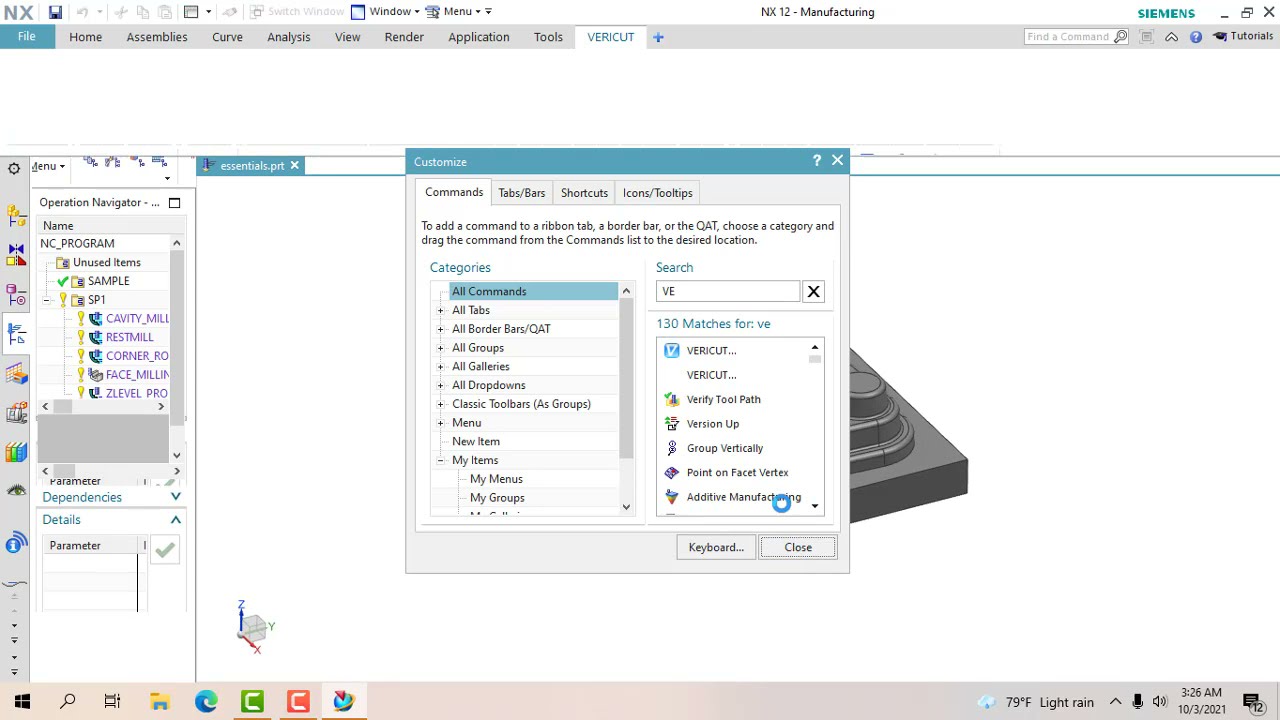
Task: Open the Assembly Navigator sidebar icon
Action: 16,215
